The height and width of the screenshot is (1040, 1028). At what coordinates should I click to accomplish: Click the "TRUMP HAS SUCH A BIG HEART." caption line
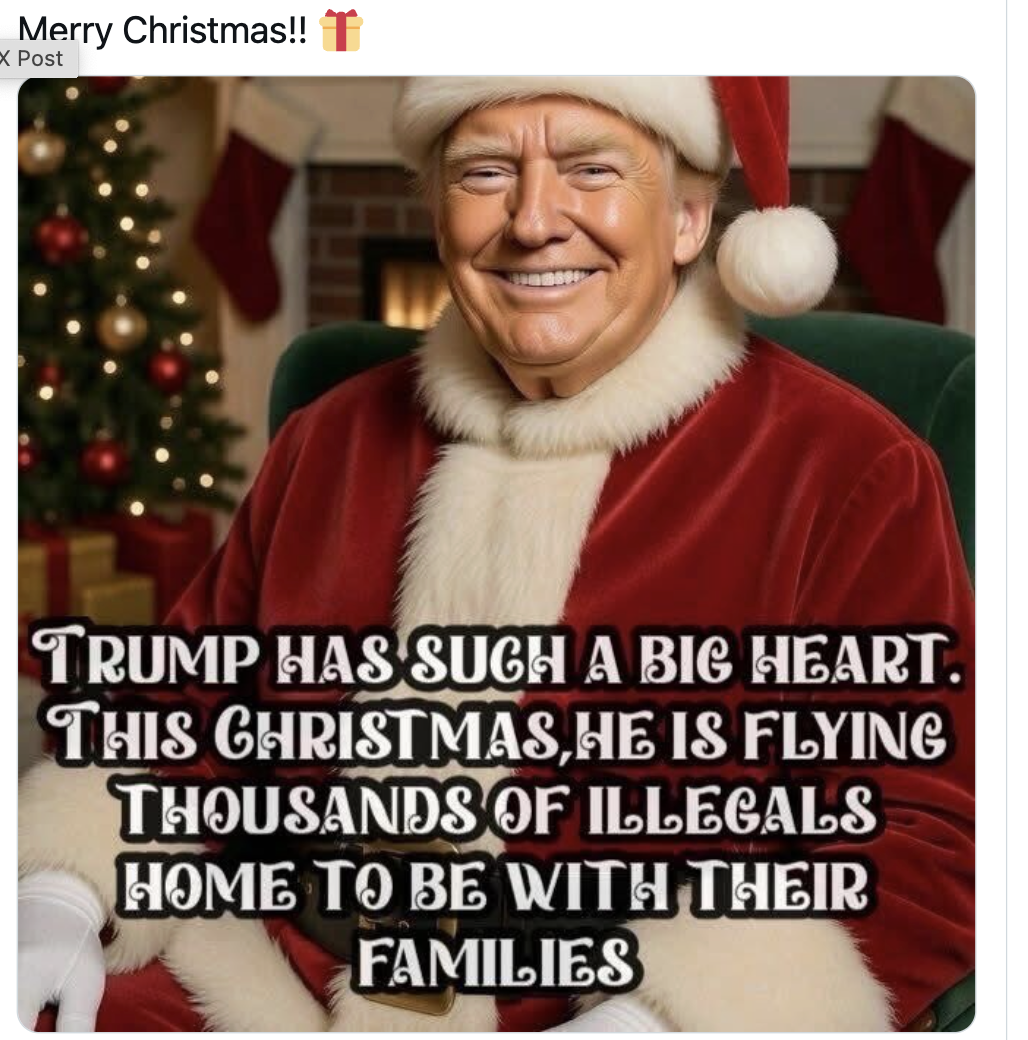(x=497, y=658)
